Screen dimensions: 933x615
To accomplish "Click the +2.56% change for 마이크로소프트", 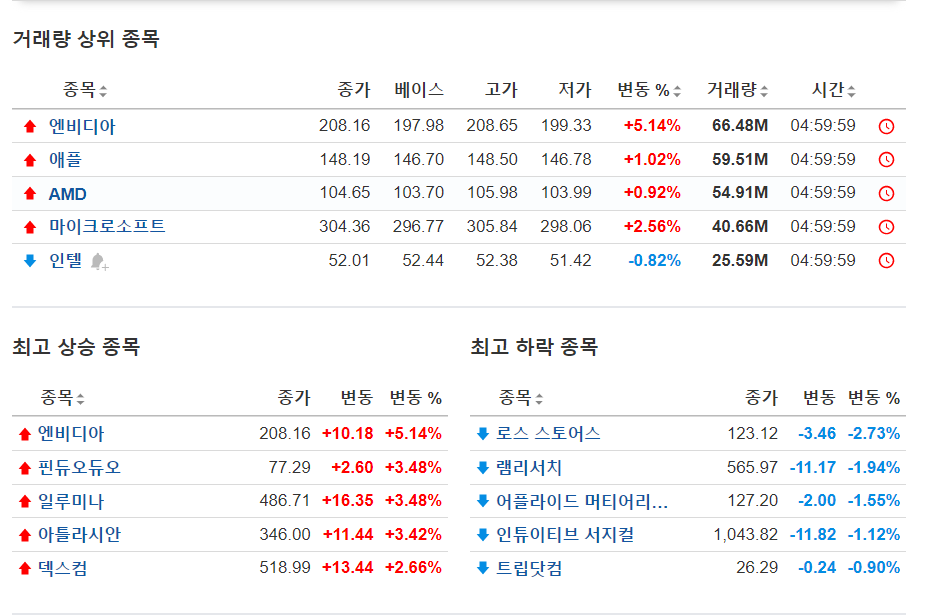I will [652, 227].
